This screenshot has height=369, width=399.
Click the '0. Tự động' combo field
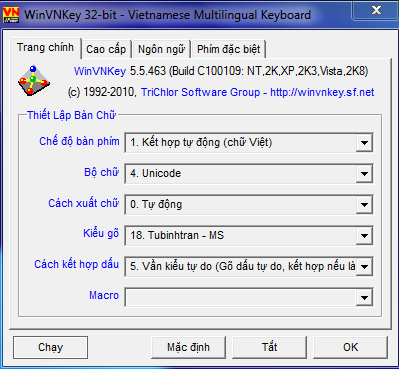click(249, 204)
